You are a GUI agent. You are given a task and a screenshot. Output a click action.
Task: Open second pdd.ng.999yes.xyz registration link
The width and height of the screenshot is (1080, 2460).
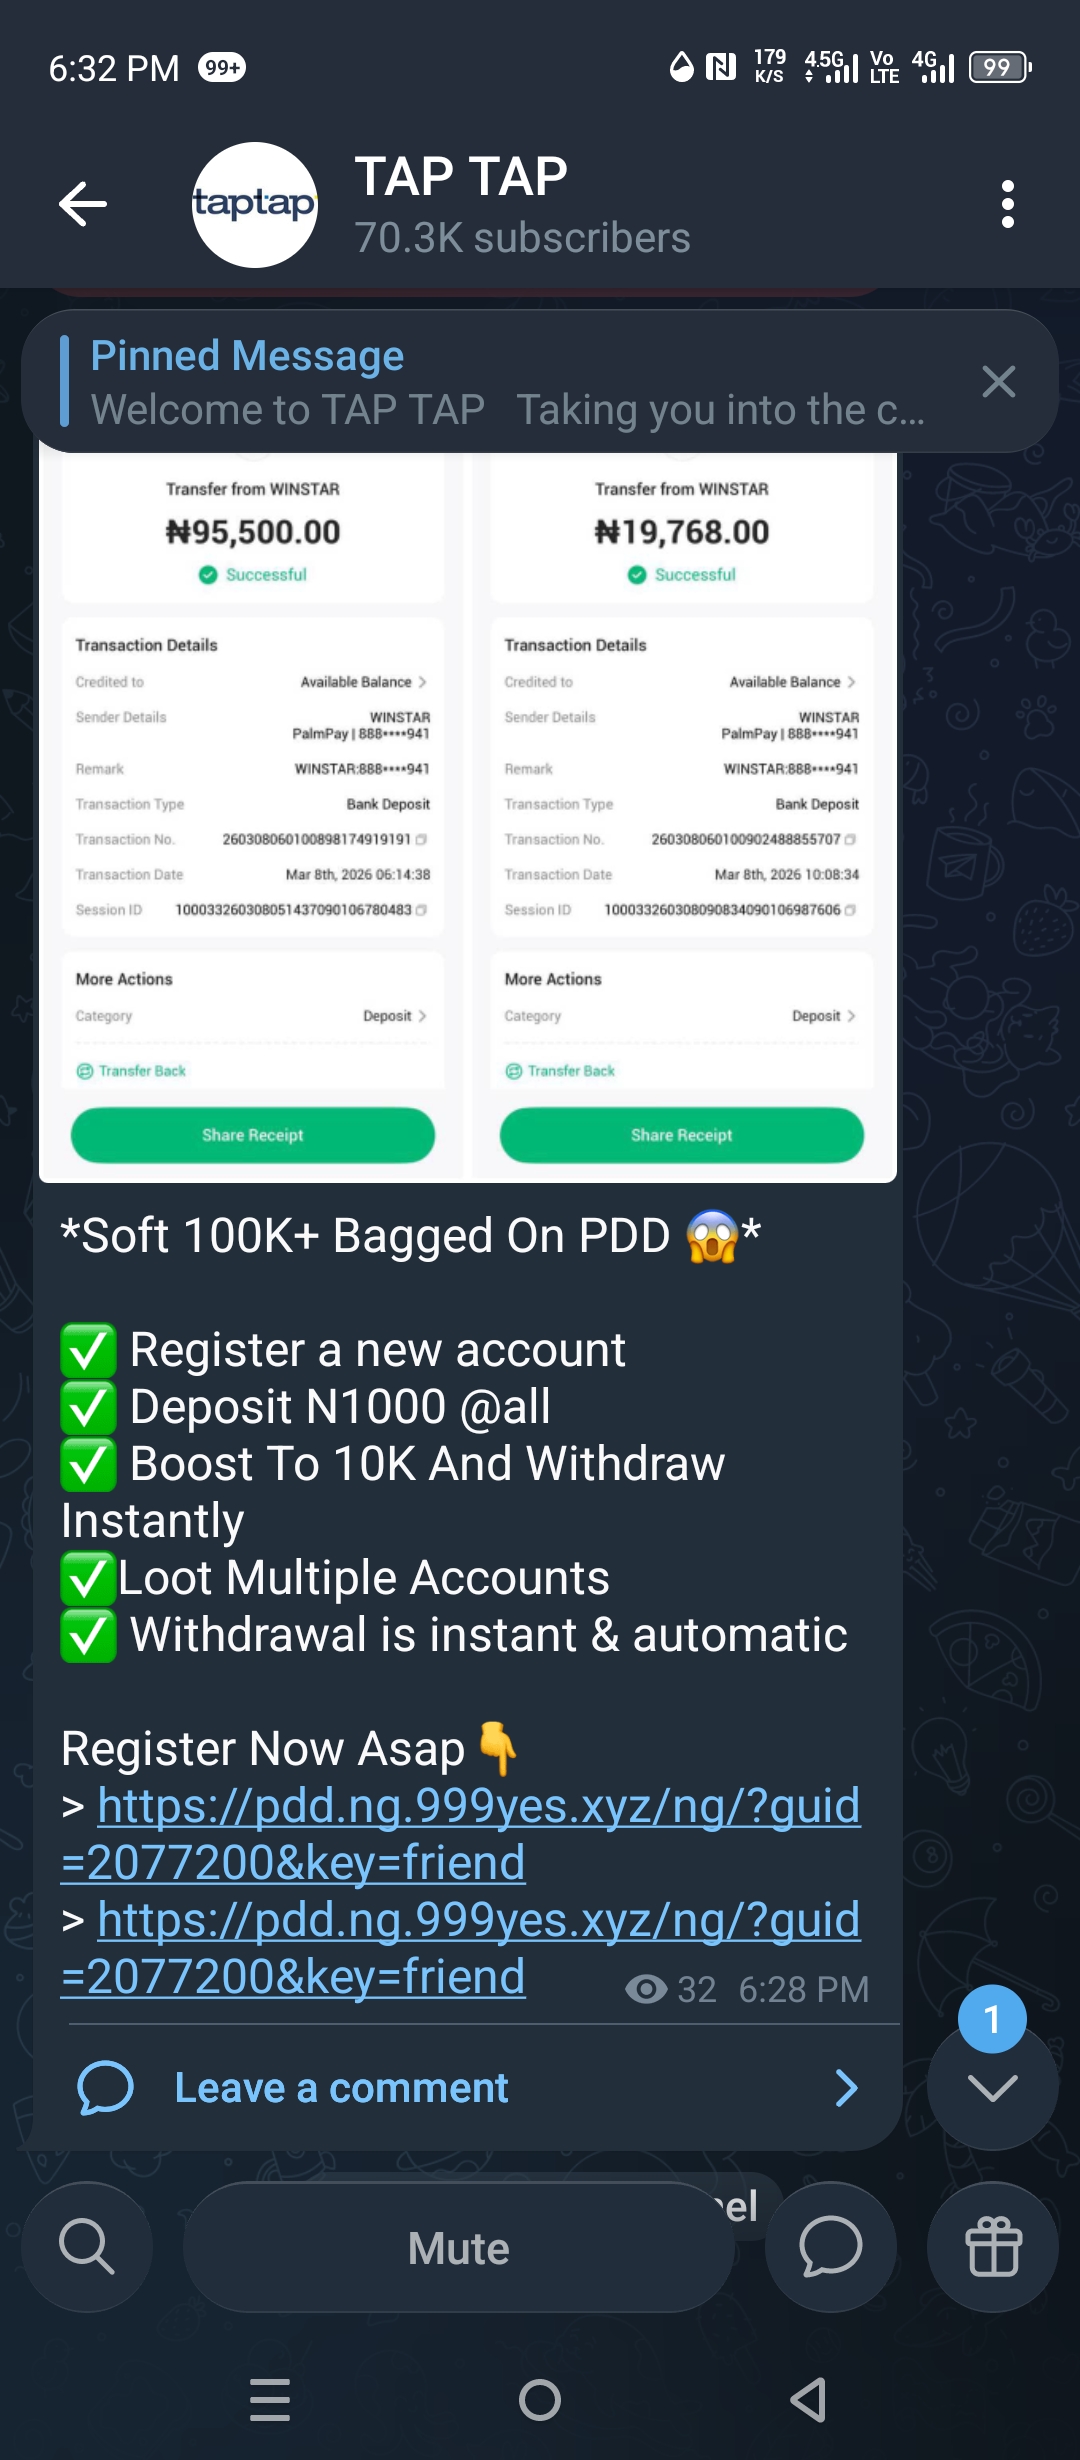coord(461,1948)
